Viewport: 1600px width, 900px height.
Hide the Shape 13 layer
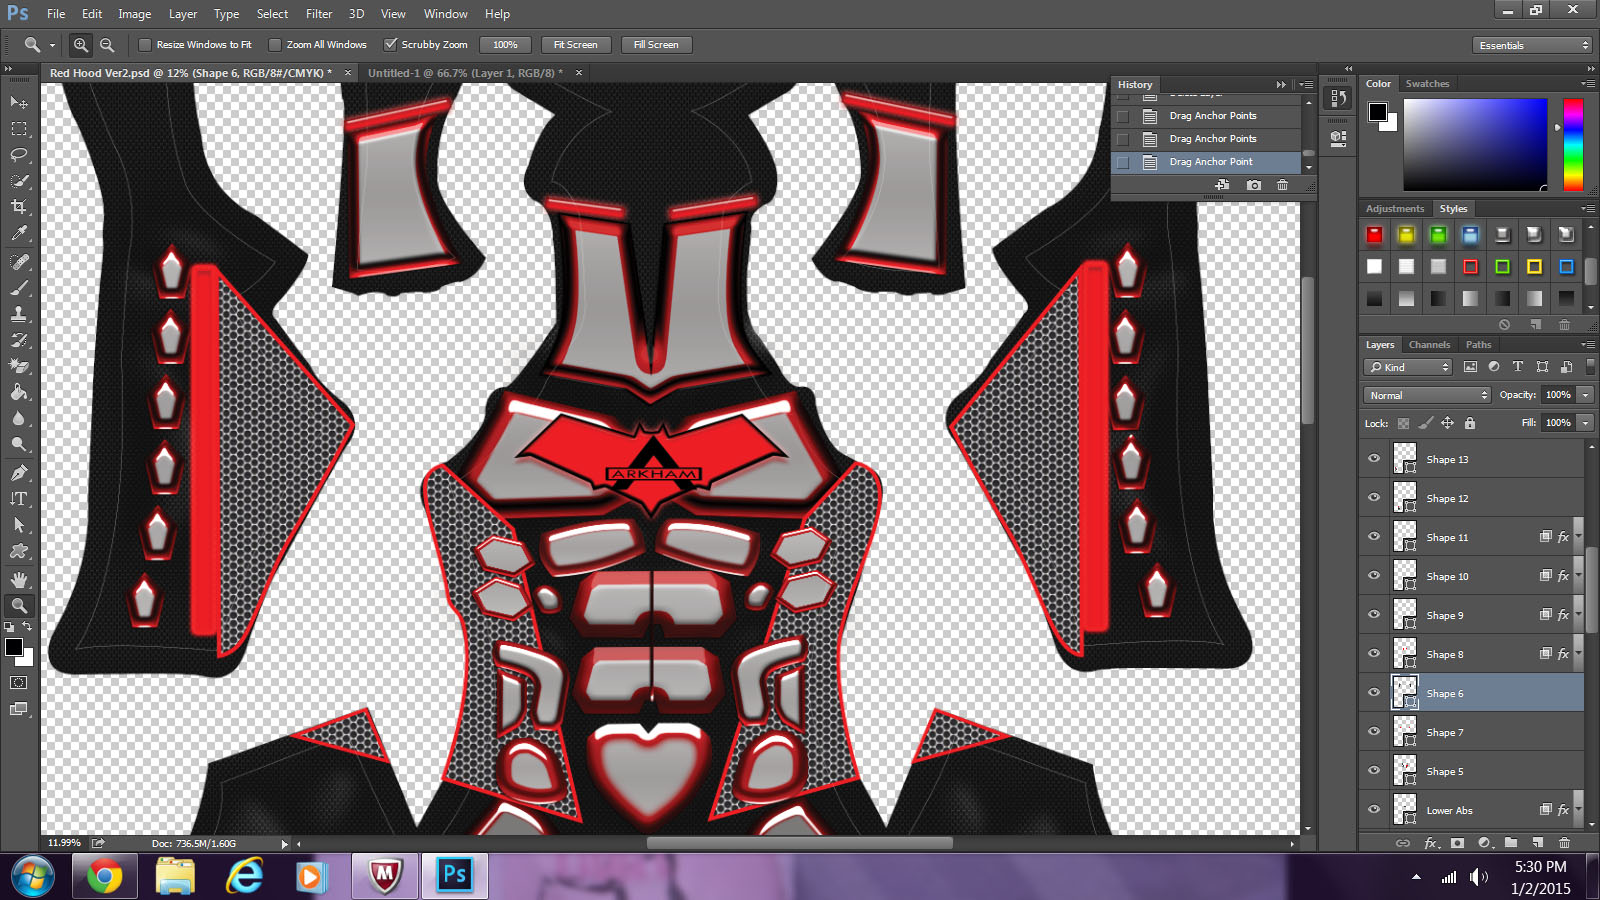[1374, 459]
